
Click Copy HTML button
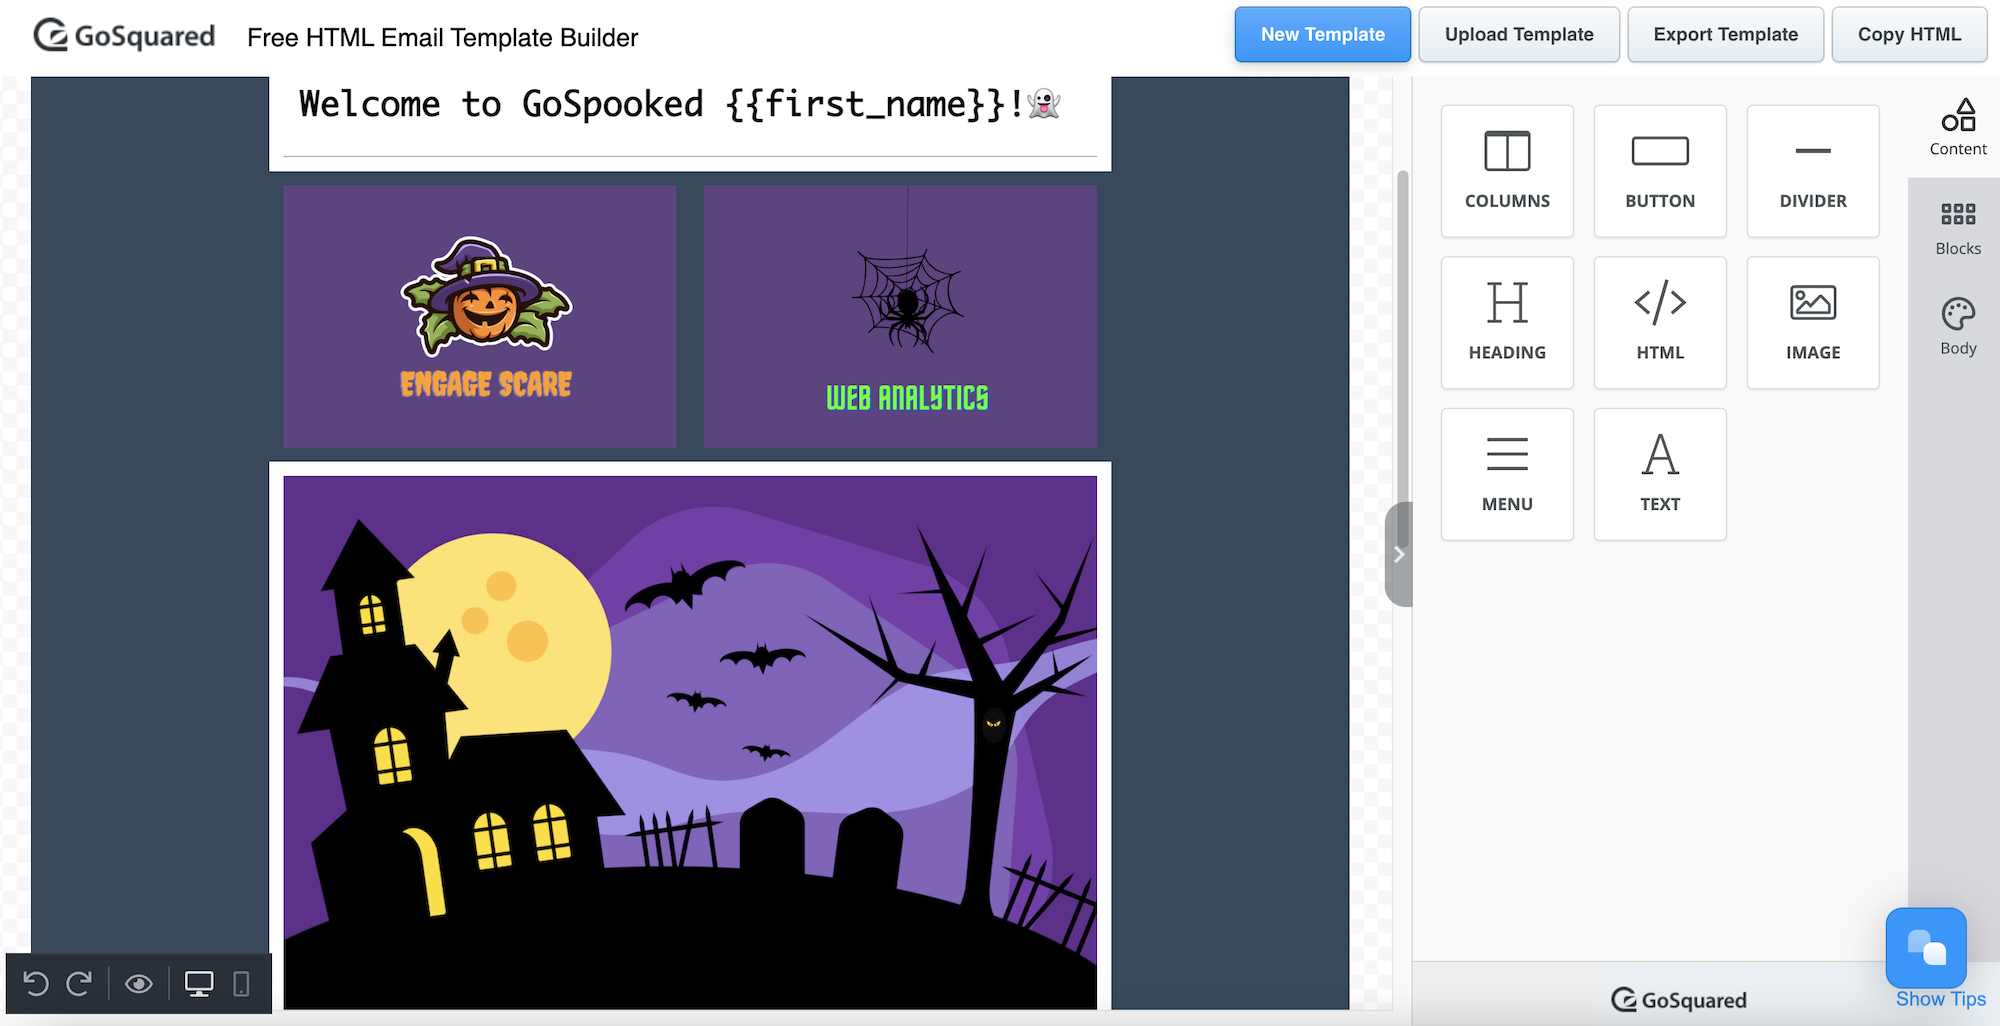point(1909,35)
